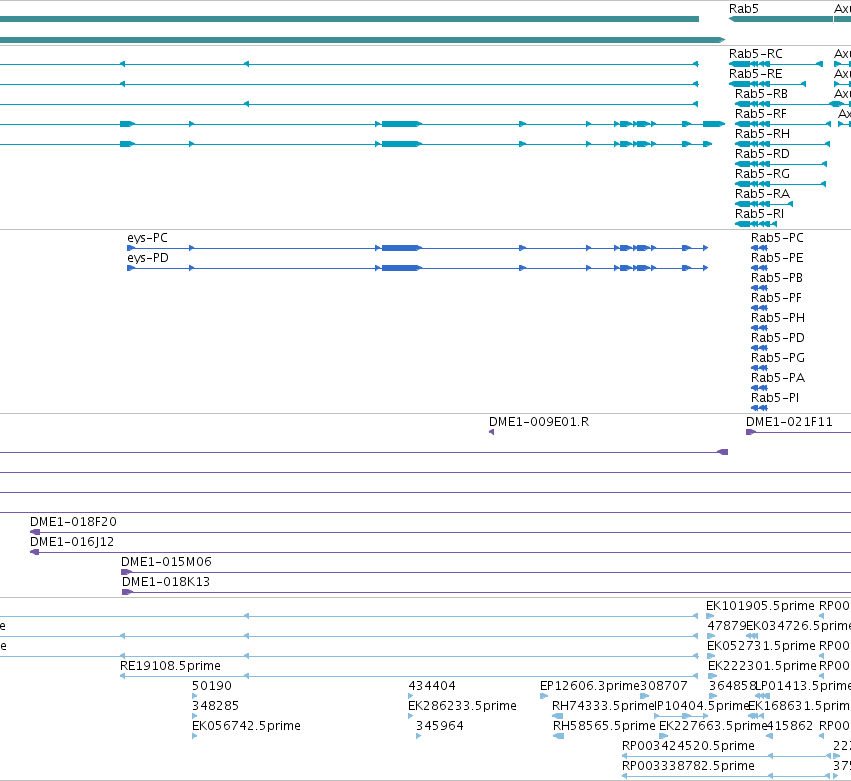Select the Rab5-PE protein label
851x781 pixels.
[777, 258]
